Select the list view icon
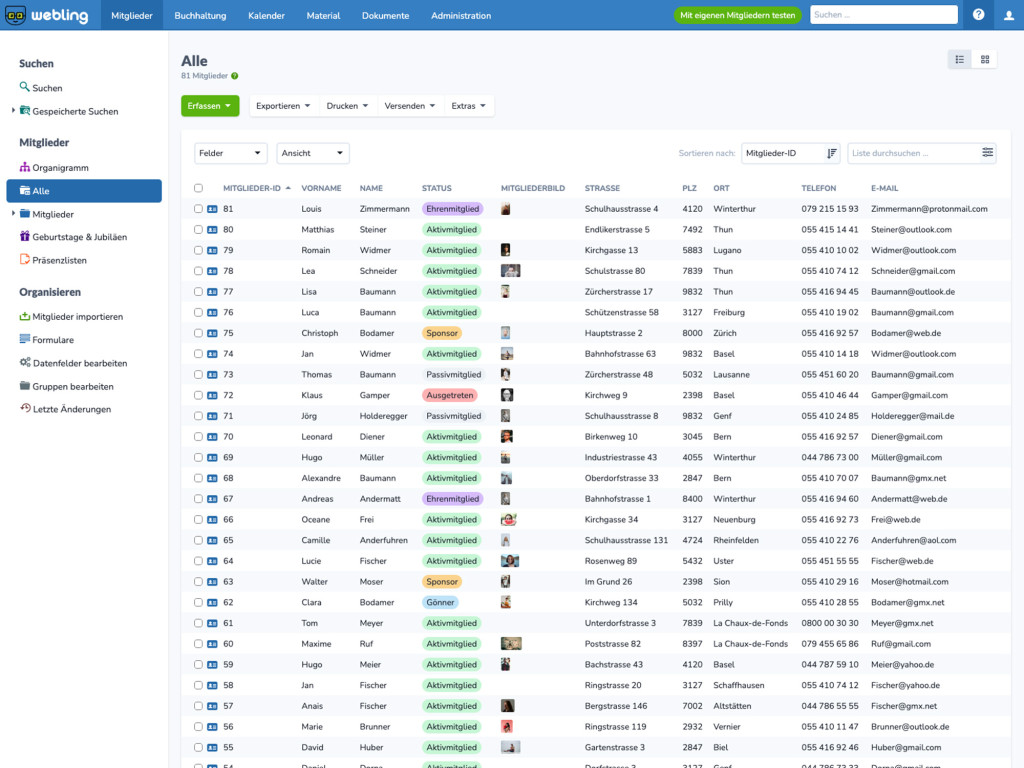The image size is (1024, 768). tap(959, 59)
